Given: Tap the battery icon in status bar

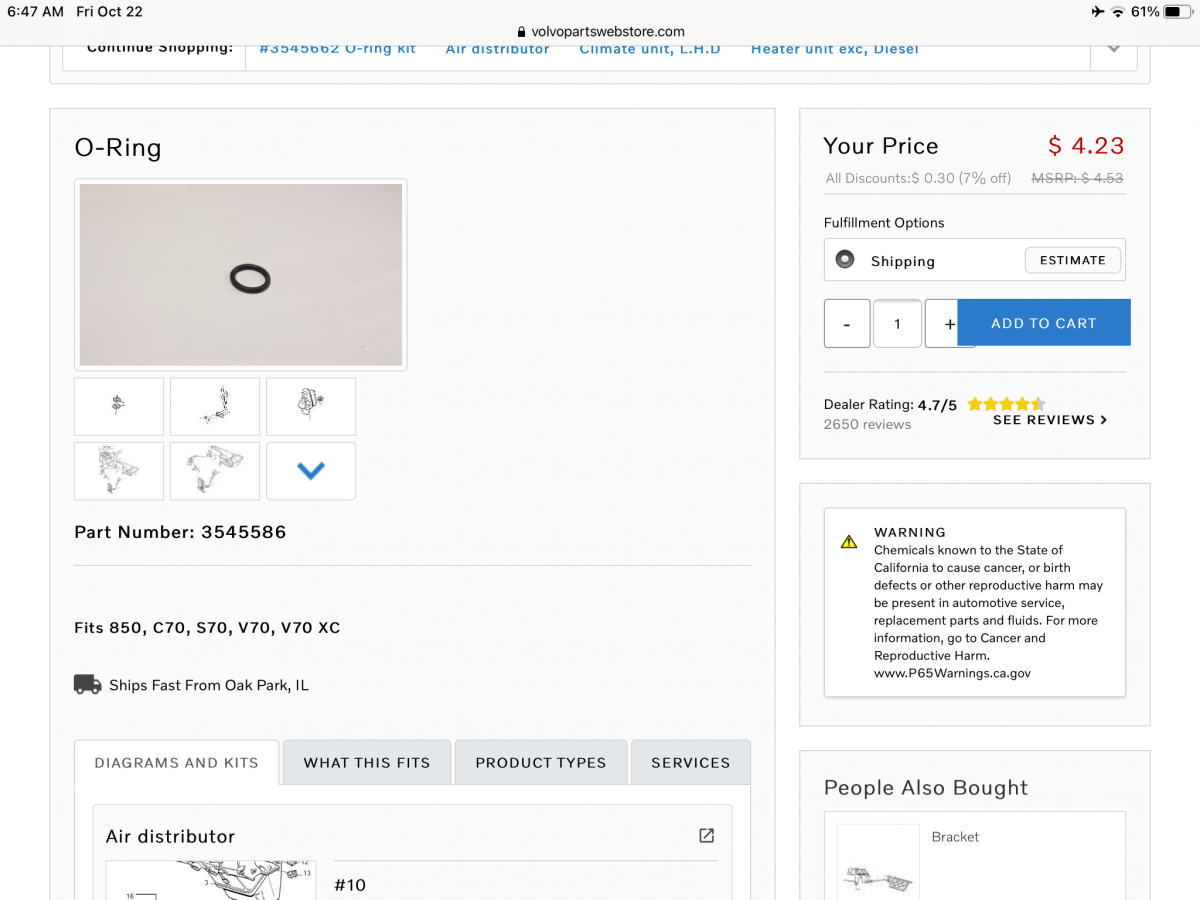Looking at the screenshot, I should coord(1177,12).
